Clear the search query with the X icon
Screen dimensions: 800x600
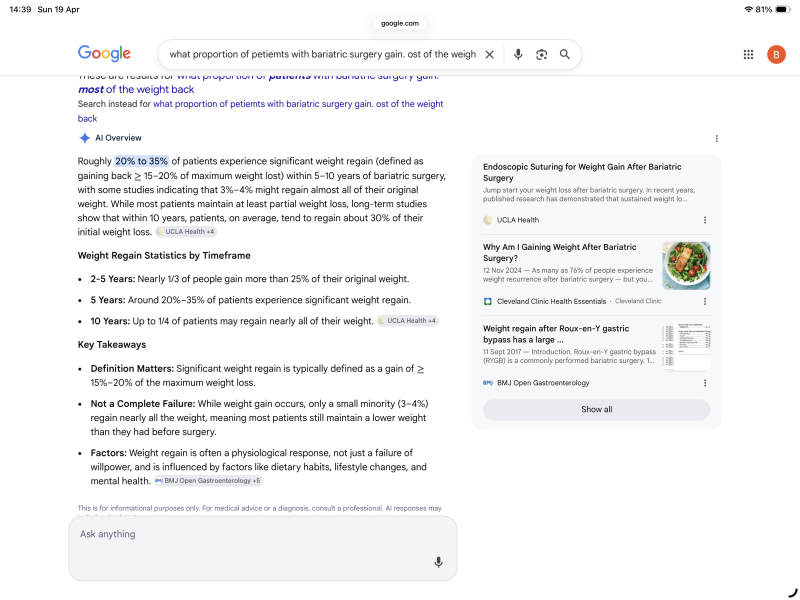489,55
